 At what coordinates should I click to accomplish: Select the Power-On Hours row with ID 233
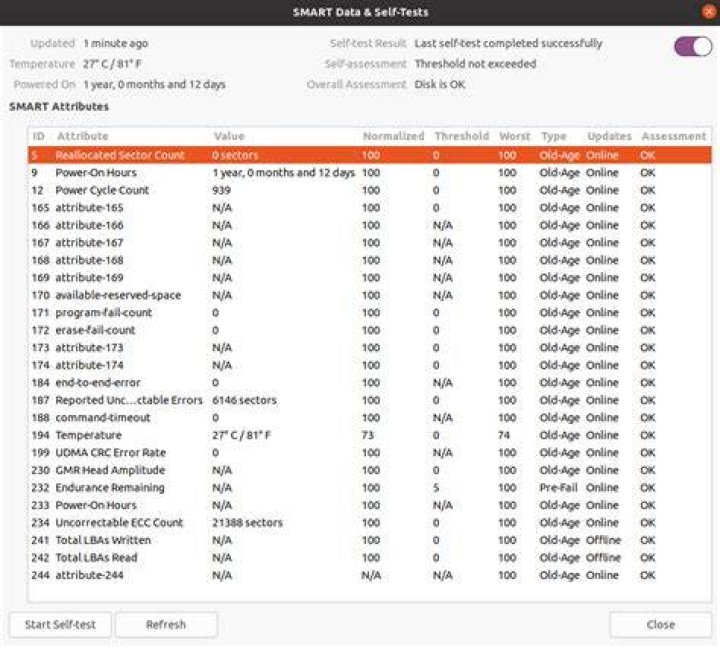tap(370, 505)
